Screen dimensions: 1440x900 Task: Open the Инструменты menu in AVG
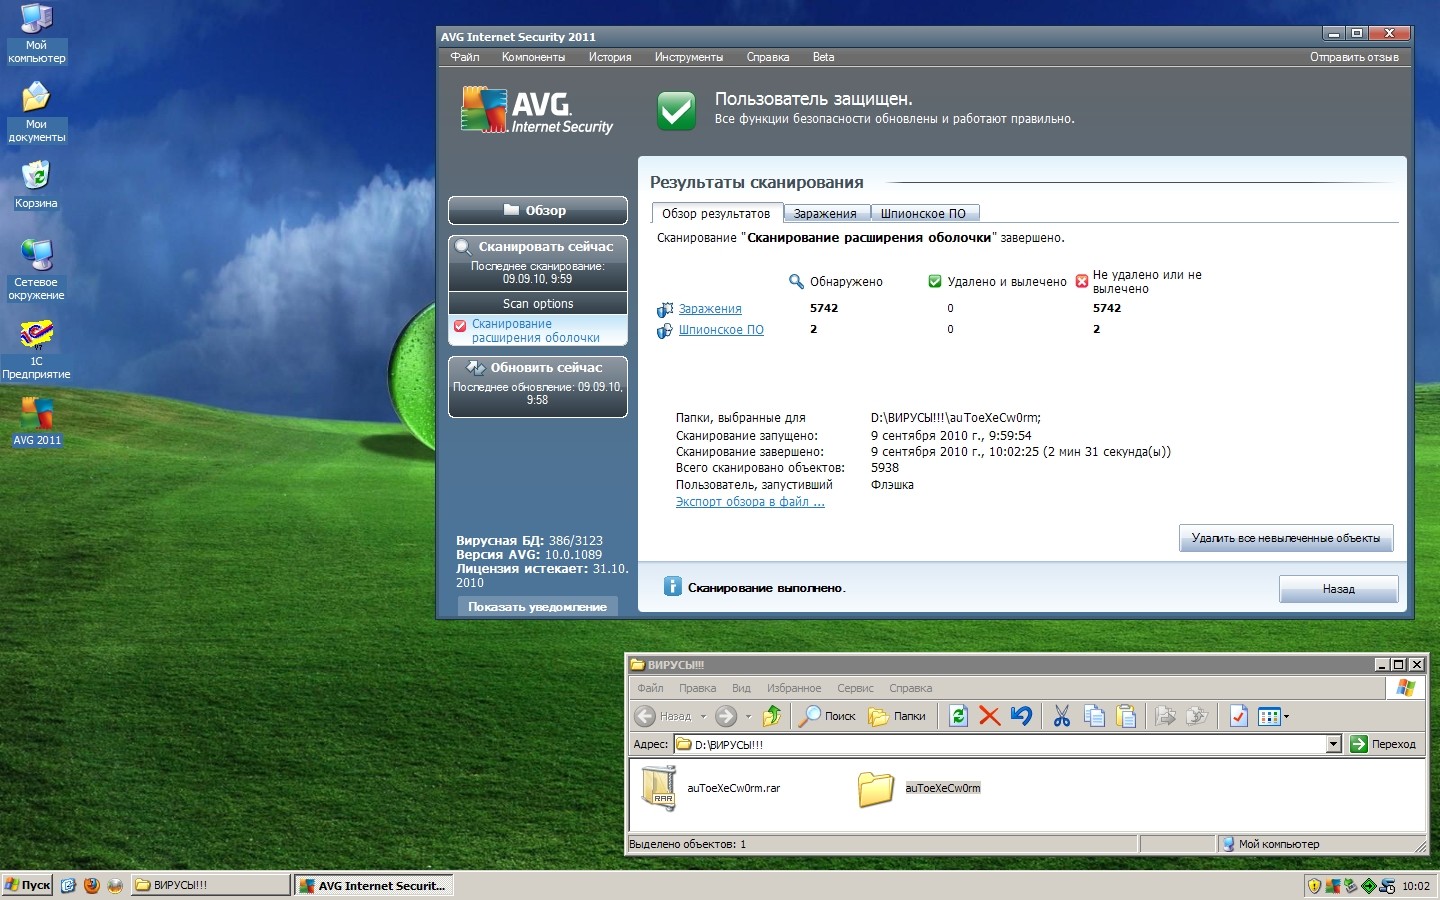(x=688, y=57)
